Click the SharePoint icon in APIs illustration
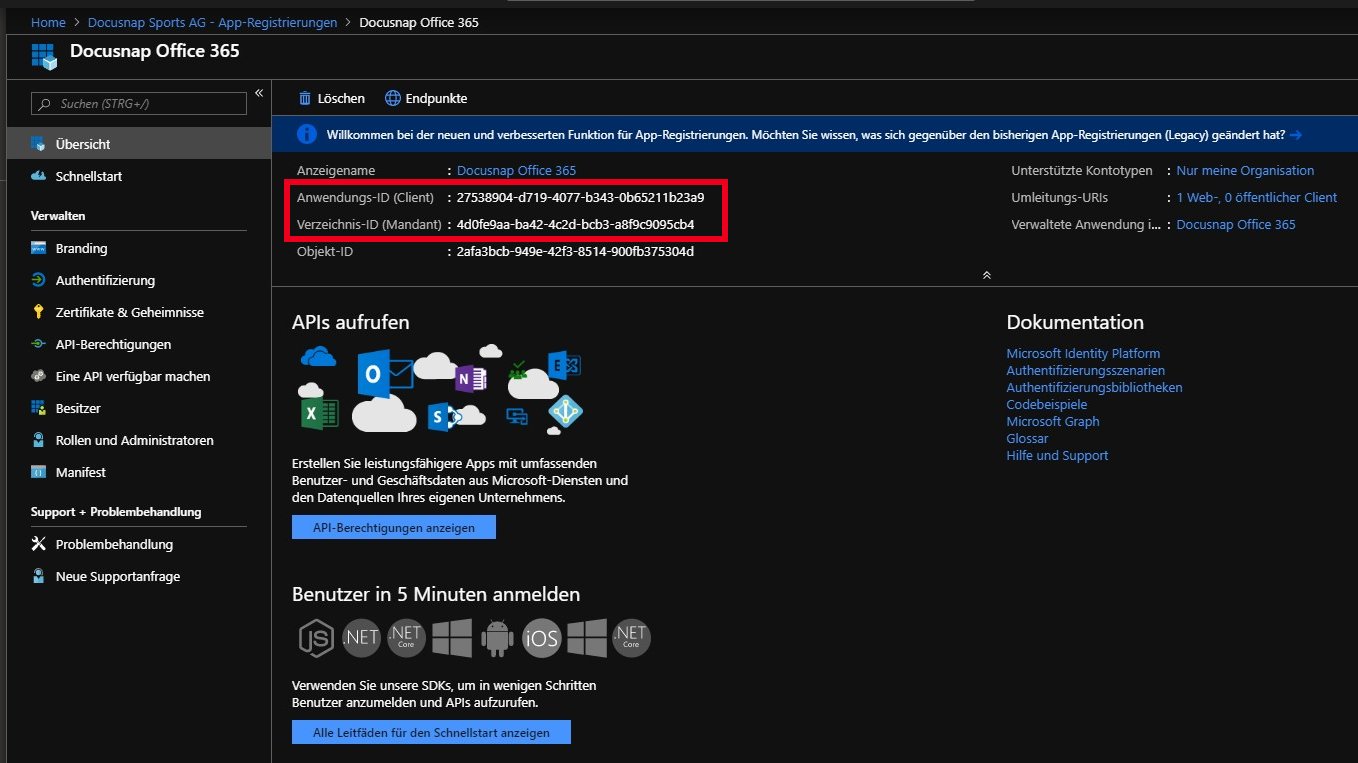The width and height of the screenshot is (1358, 763). 443,416
